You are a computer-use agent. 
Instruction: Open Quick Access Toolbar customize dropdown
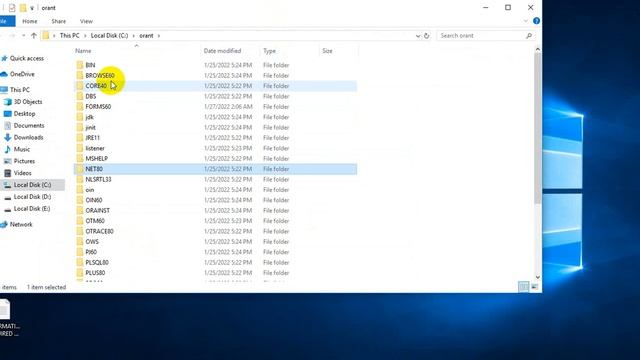(32, 8)
